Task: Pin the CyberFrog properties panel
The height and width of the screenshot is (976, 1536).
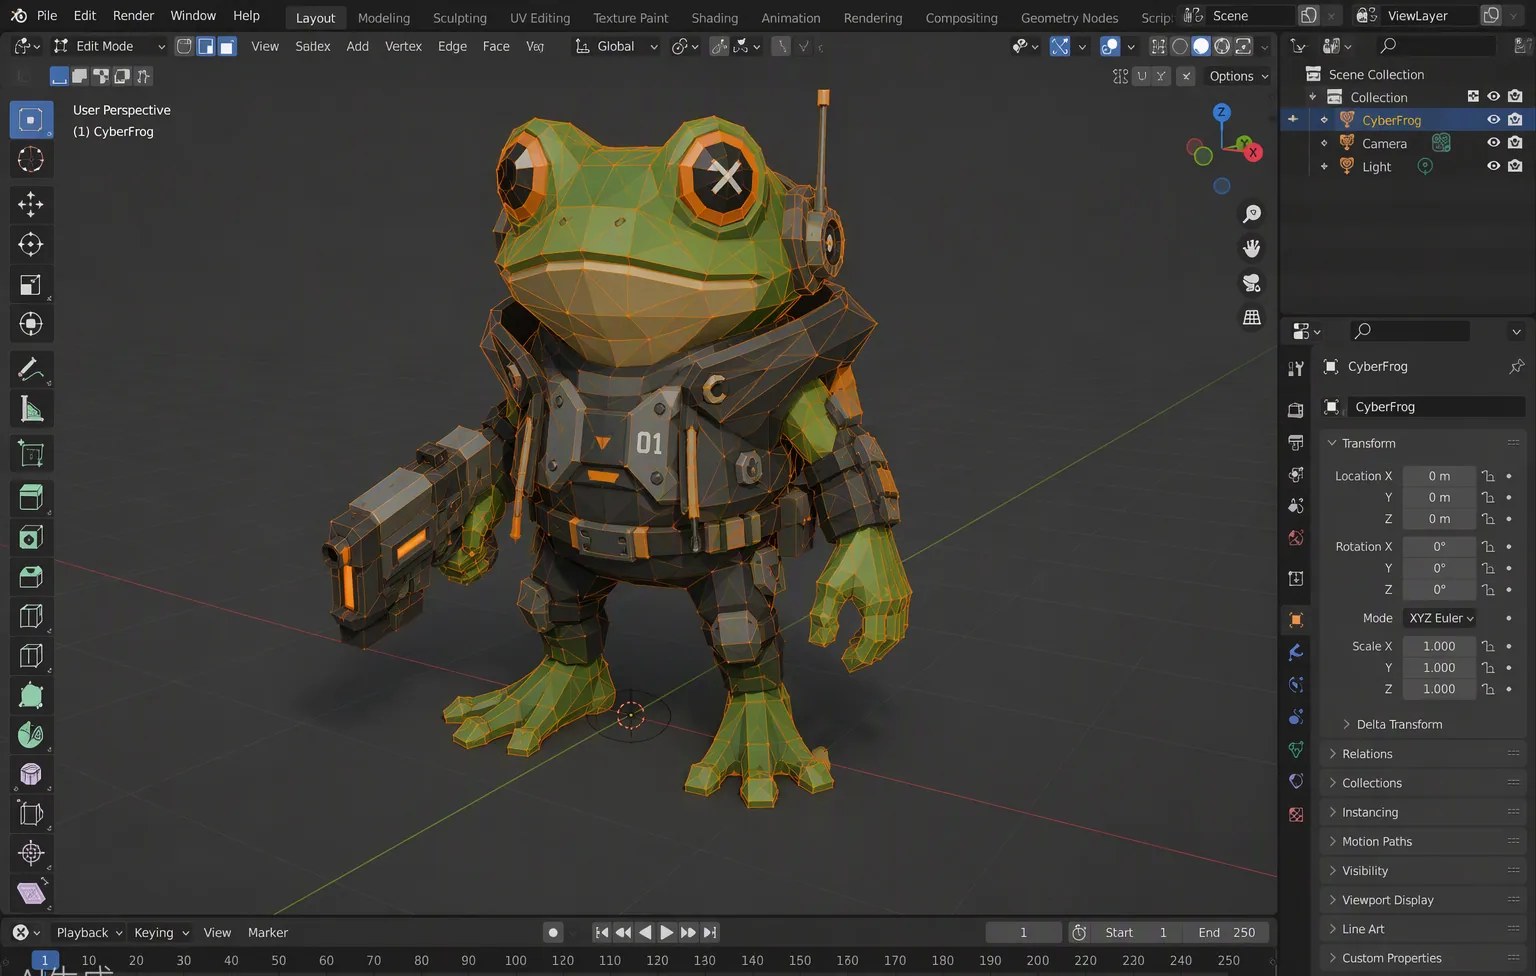Action: (x=1516, y=367)
